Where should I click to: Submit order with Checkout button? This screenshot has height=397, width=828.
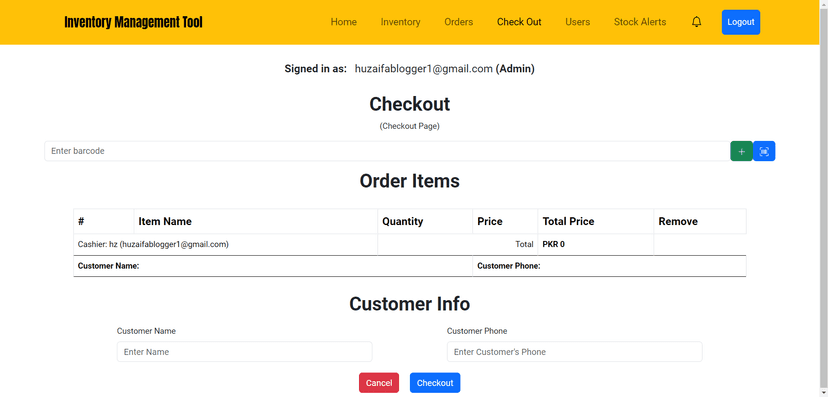(x=435, y=383)
